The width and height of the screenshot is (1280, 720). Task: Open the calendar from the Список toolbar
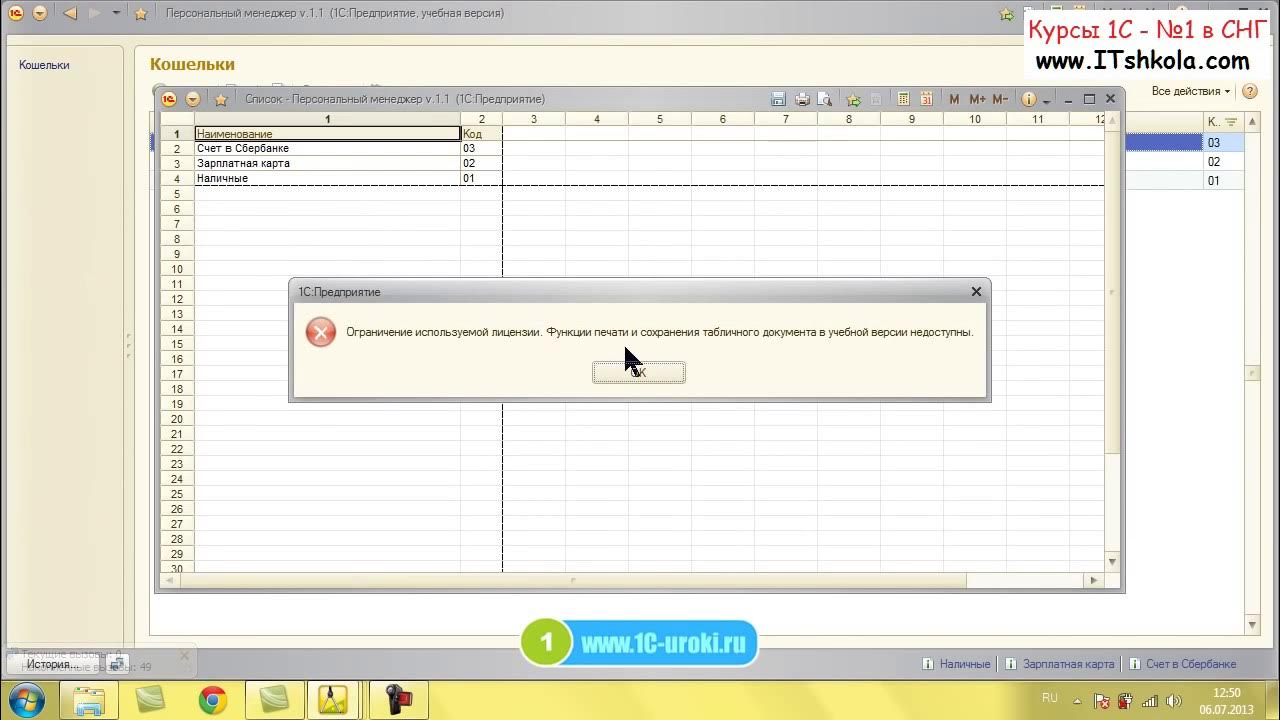[x=926, y=99]
